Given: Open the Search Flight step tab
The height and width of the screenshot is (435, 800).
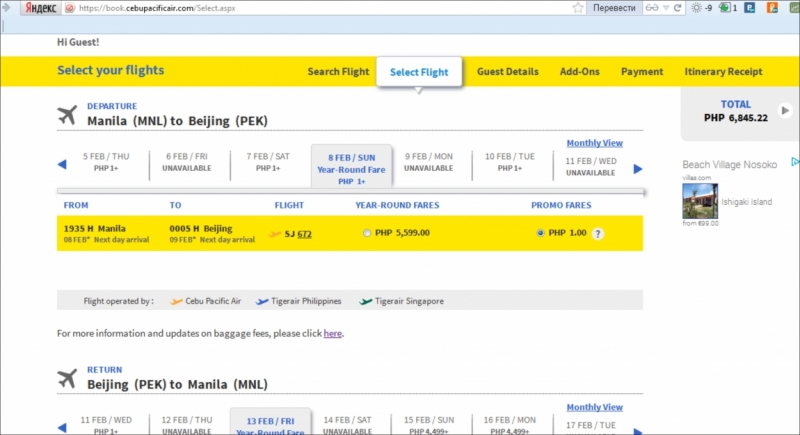Looking at the screenshot, I should coord(338,72).
